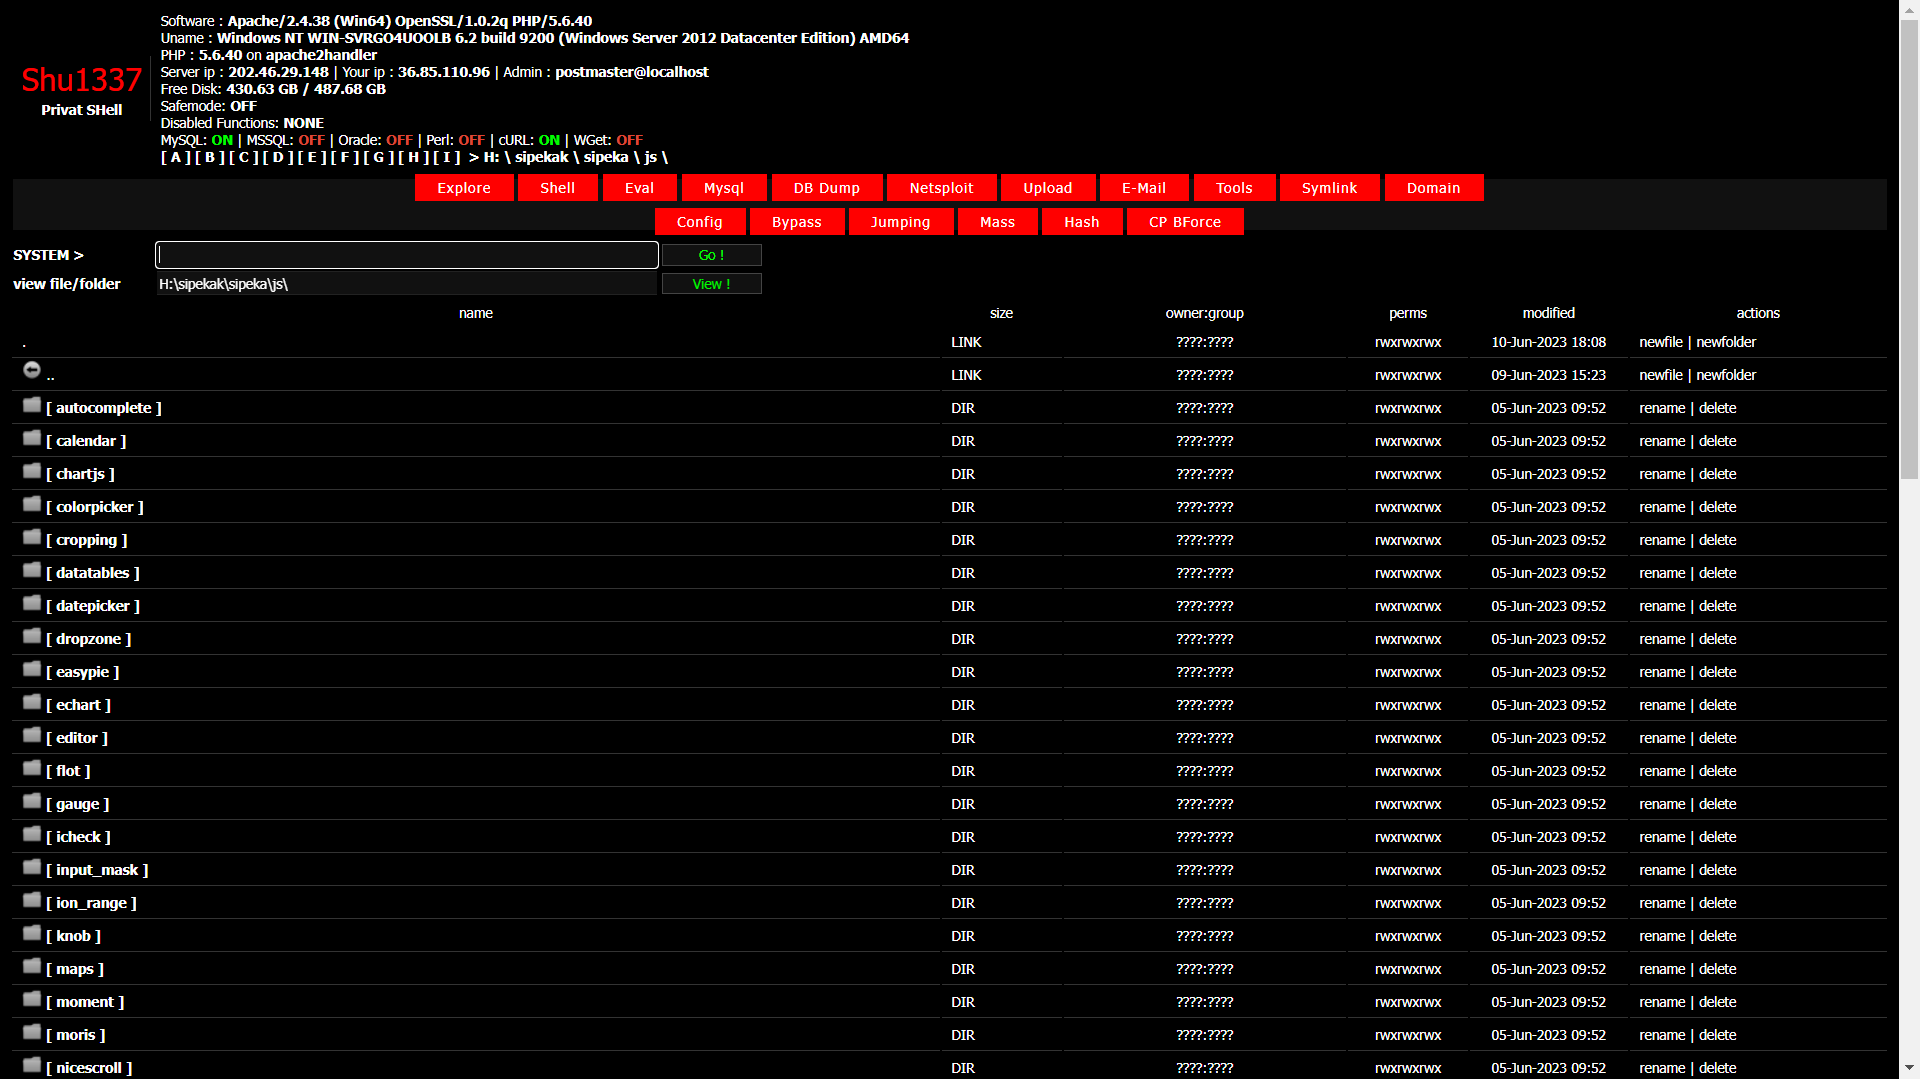
Task: Click the Go ! button
Action: (x=712, y=255)
